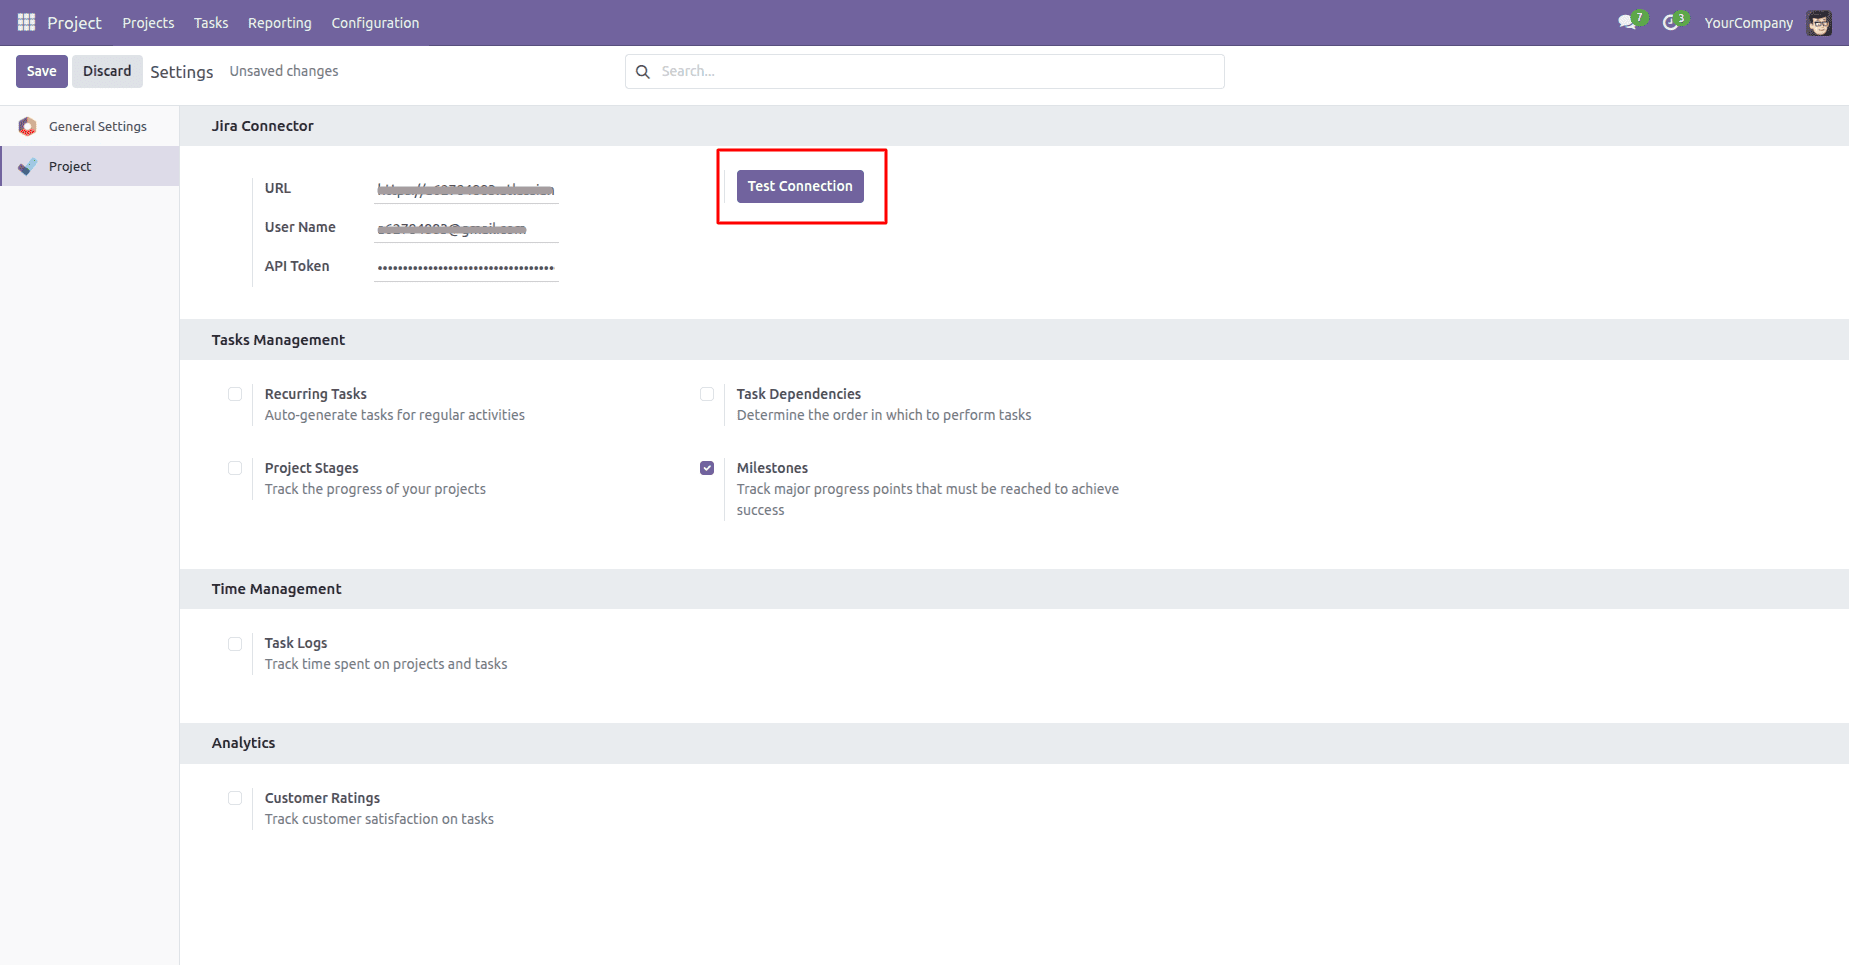
Task: Click the user avatar picture
Action: tap(1819, 22)
